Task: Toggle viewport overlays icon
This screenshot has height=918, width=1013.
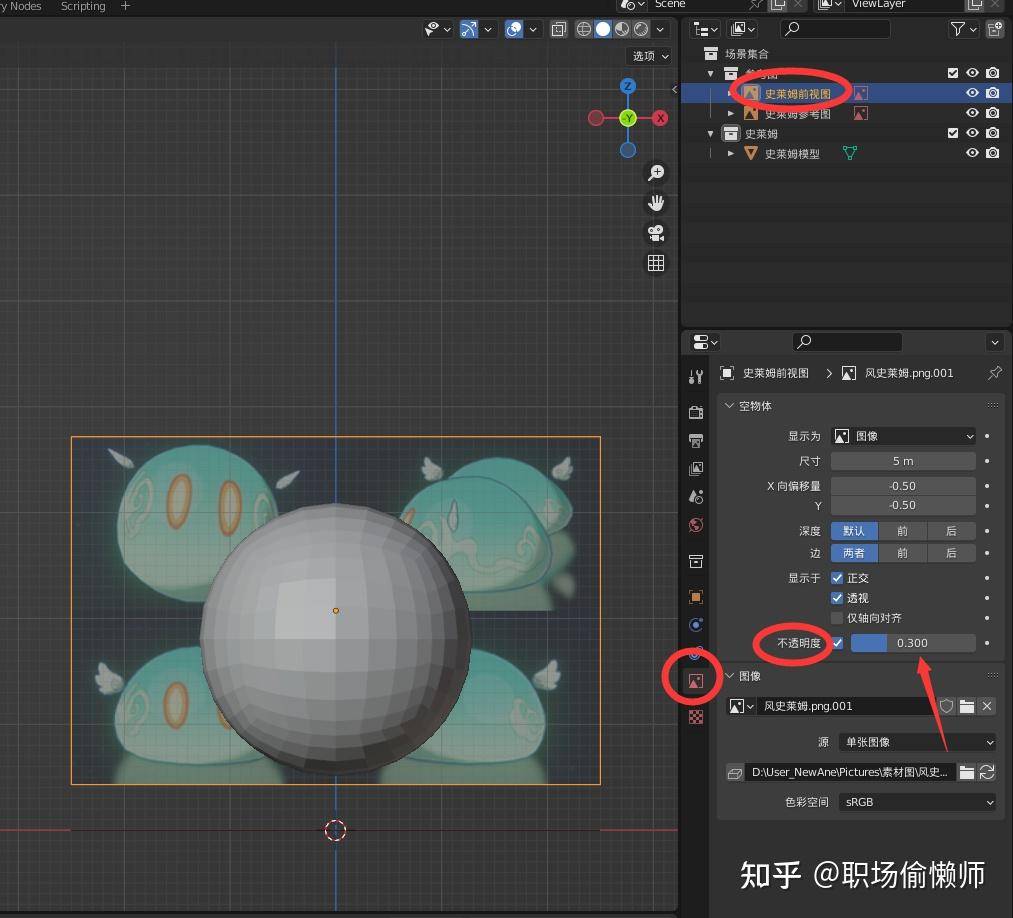Action: pyautogui.click(x=514, y=29)
